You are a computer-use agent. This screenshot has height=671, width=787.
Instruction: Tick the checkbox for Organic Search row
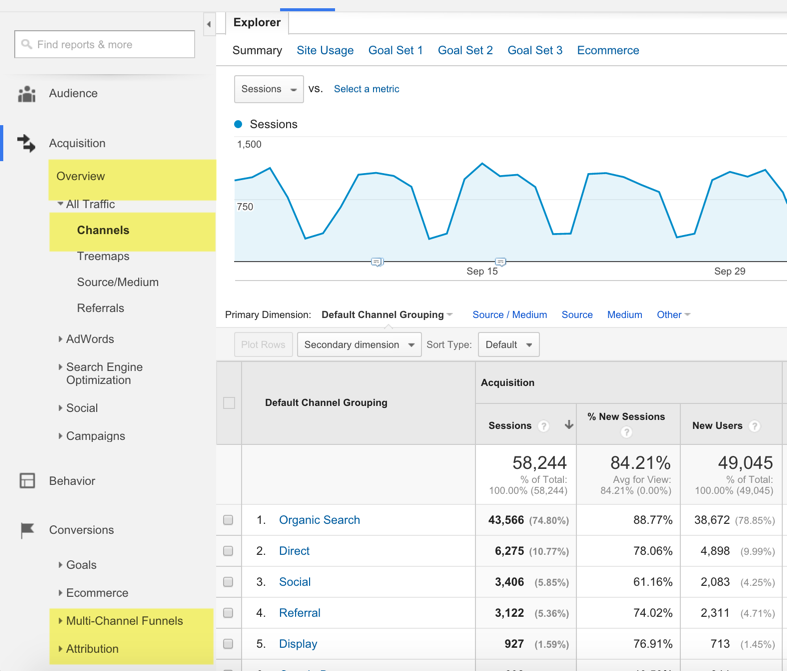[229, 520]
